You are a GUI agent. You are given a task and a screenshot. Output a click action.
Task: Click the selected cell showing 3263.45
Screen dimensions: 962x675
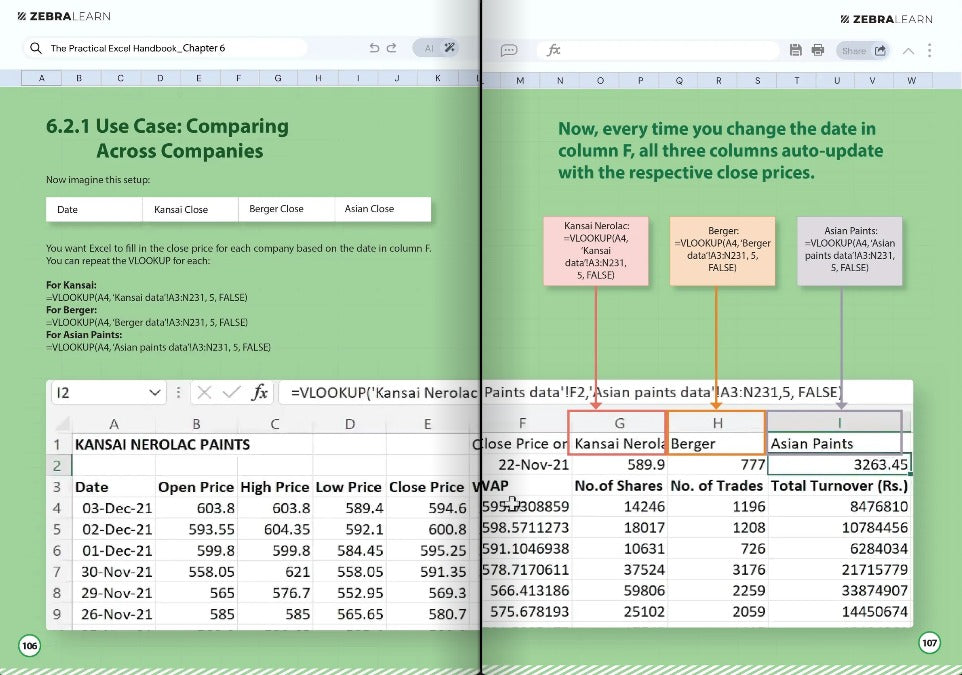tap(839, 465)
